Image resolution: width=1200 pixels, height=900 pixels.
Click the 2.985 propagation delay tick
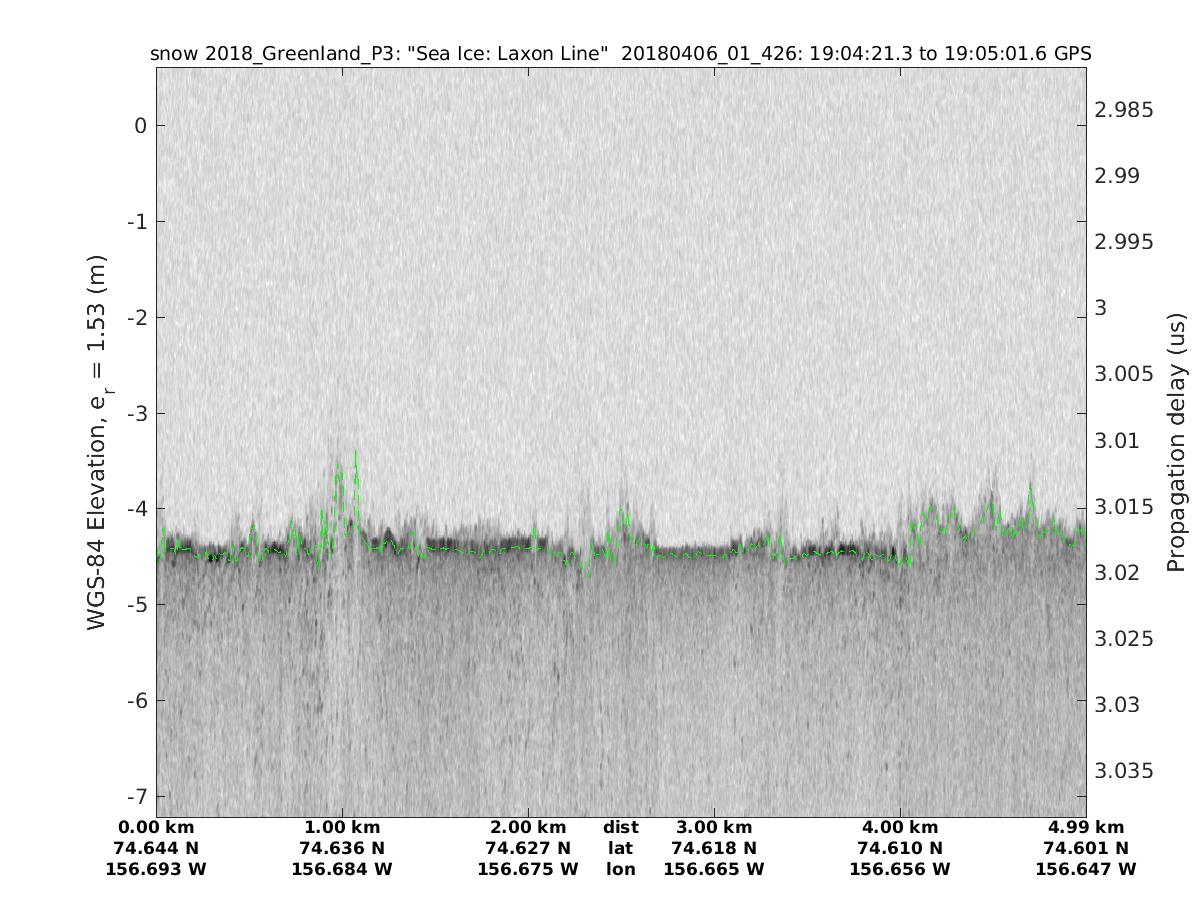[x=1124, y=110]
